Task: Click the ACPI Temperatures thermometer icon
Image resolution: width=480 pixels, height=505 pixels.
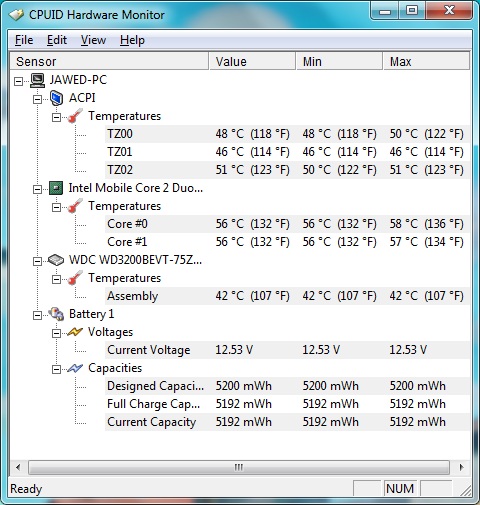Action: (x=75, y=116)
